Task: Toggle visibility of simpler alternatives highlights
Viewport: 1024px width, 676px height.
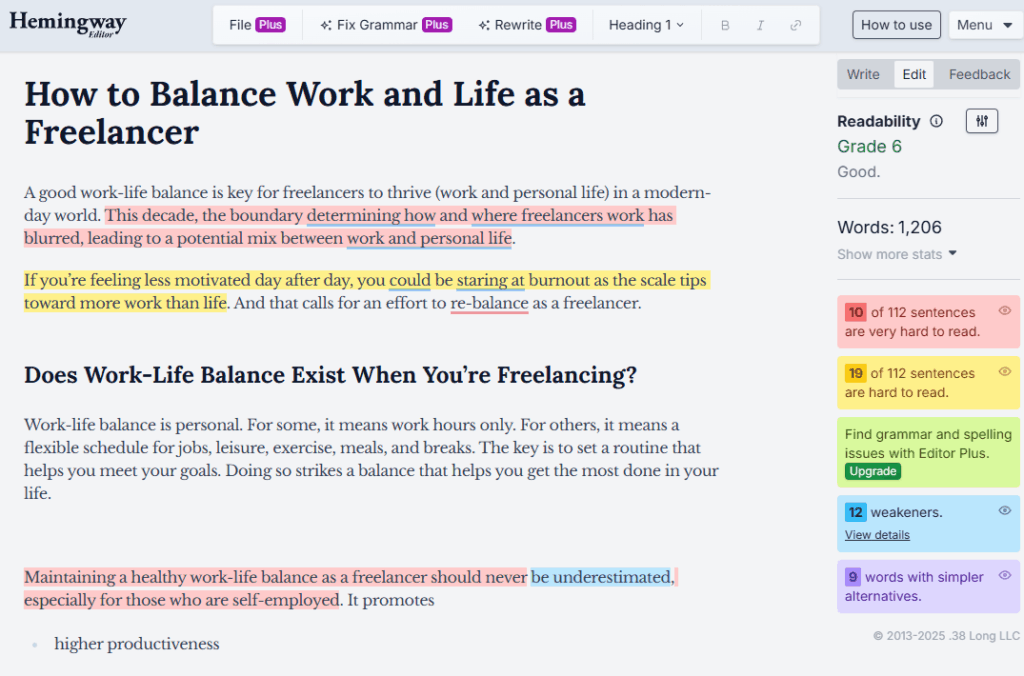Action: pos(1004,575)
